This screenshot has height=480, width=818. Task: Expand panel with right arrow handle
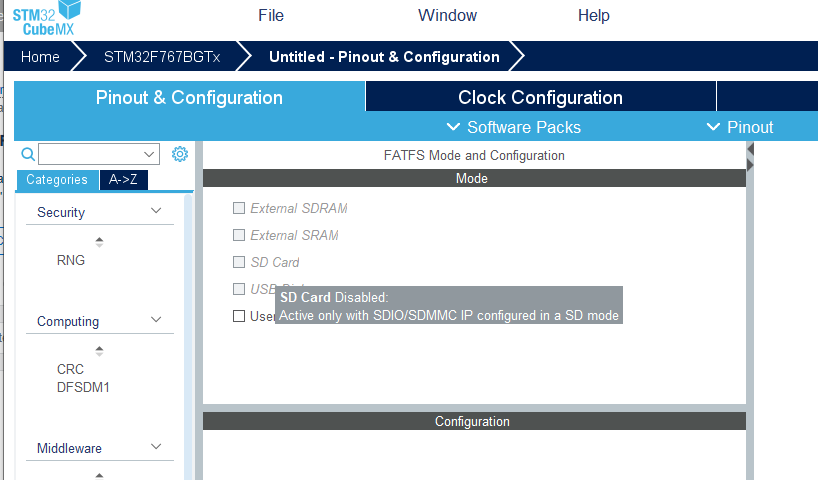coord(750,165)
